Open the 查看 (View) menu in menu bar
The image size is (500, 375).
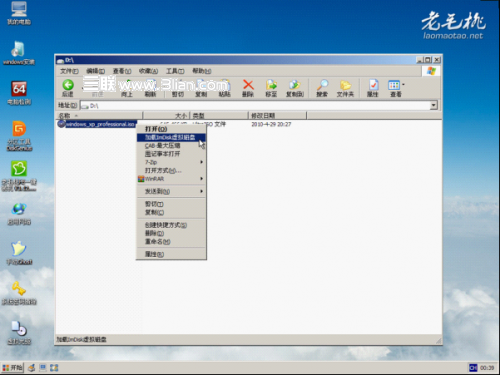[x=122, y=71]
